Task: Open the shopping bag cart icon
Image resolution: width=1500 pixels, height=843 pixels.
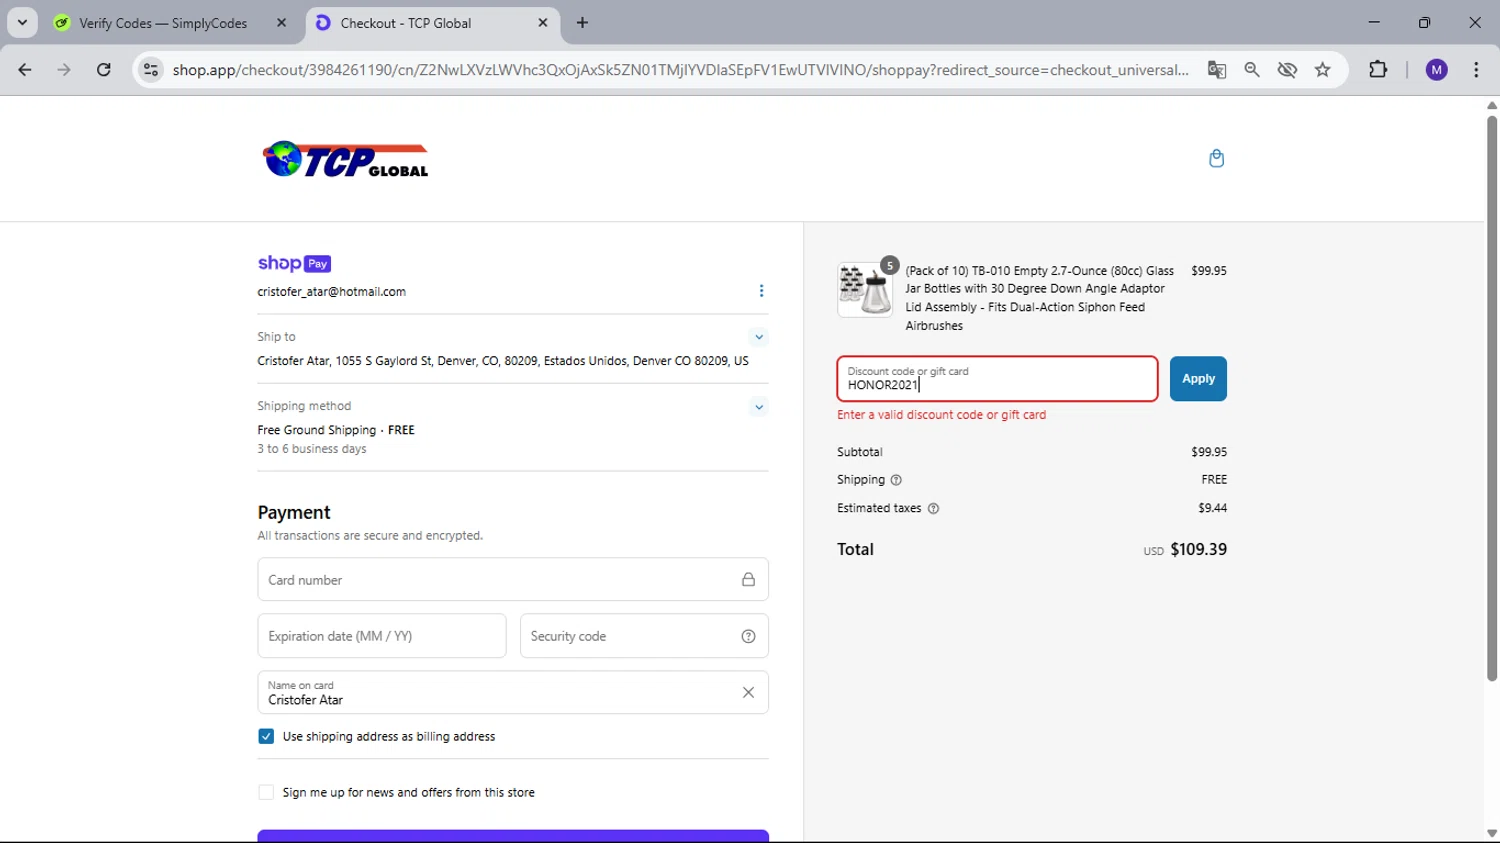Action: pyautogui.click(x=1216, y=158)
